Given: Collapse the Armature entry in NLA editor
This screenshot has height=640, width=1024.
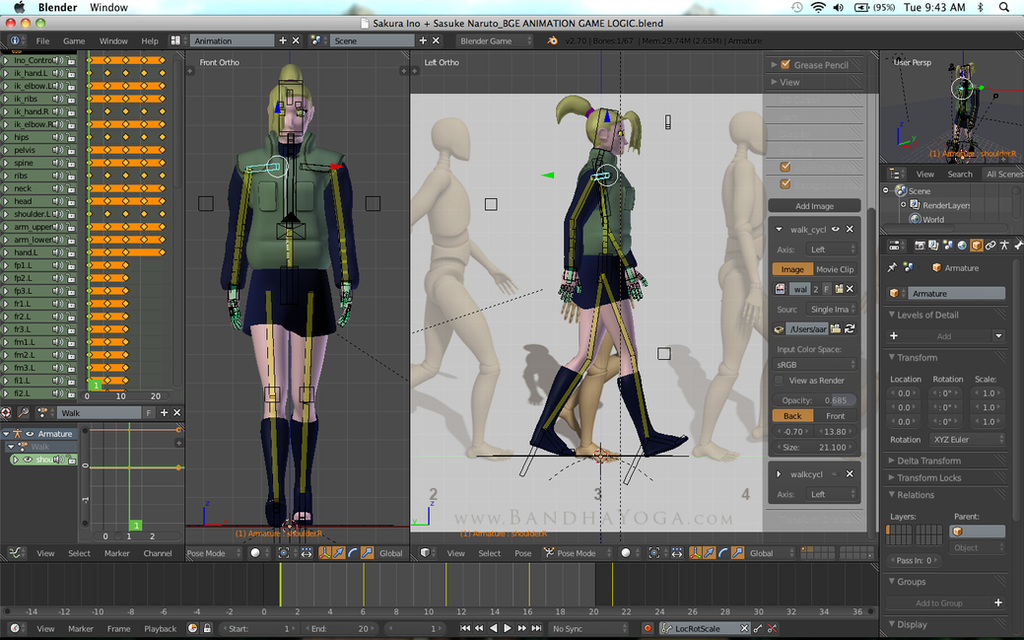Looking at the screenshot, I should [x=6, y=434].
